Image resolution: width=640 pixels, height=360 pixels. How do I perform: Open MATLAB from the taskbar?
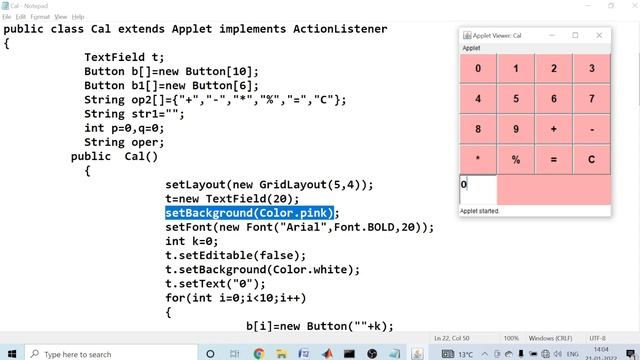[x=327, y=354]
